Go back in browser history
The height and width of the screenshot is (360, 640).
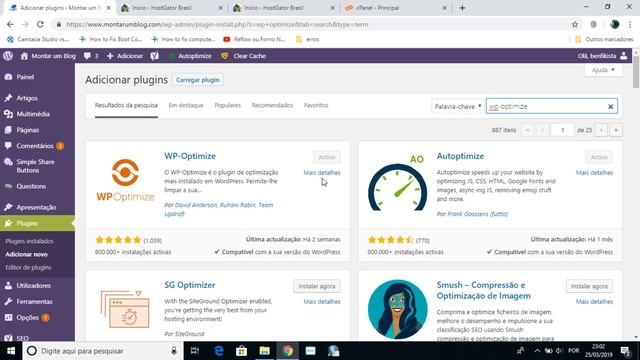pyautogui.click(x=10, y=24)
